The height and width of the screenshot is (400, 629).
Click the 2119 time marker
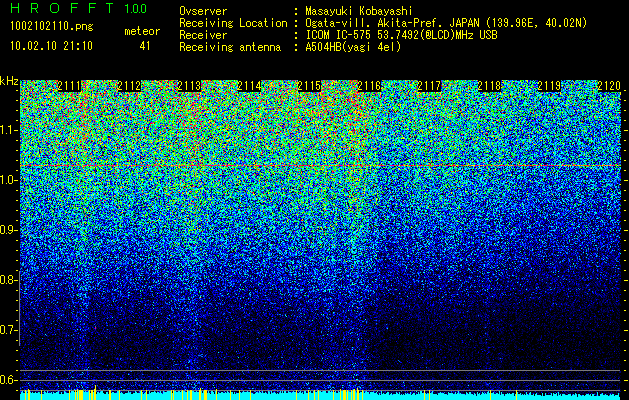pyautogui.click(x=549, y=86)
